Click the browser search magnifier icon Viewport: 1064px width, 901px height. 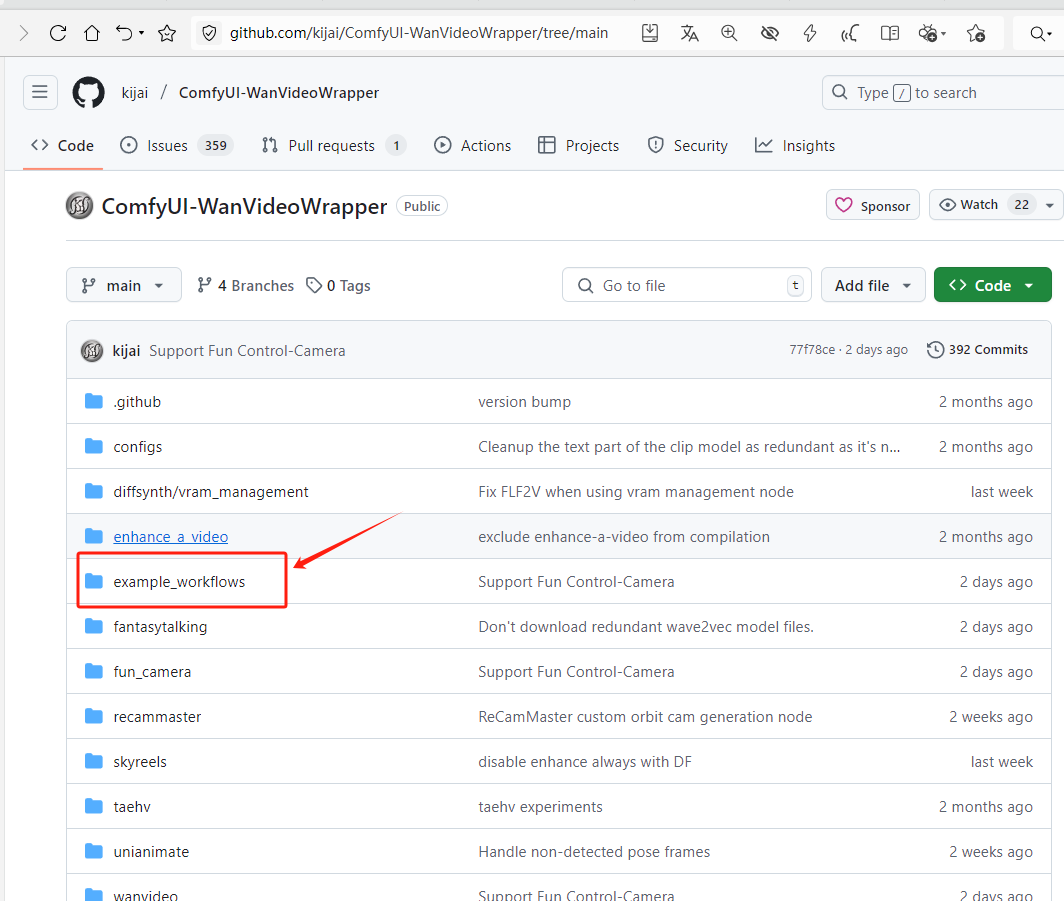(1037, 33)
